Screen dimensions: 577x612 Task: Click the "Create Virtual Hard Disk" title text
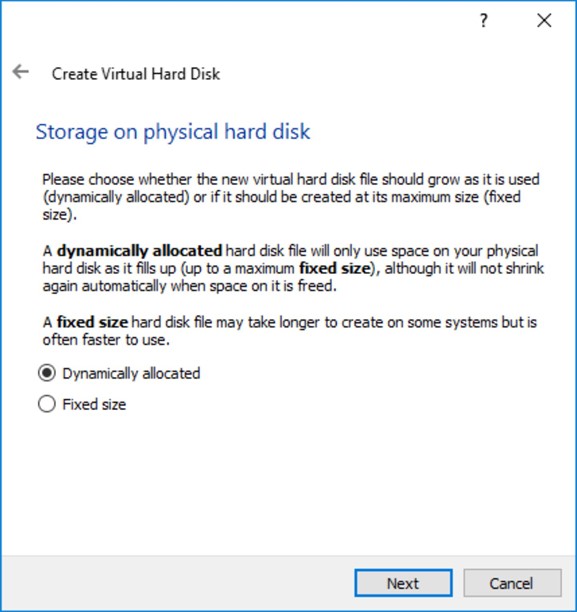[136, 74]
